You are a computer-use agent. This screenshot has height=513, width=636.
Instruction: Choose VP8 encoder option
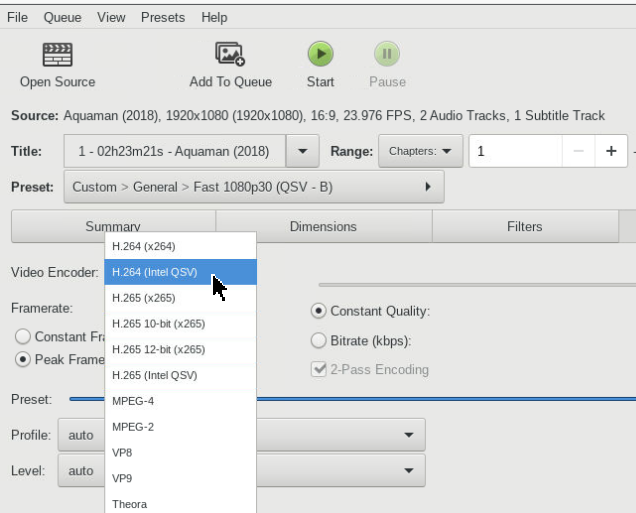click(x=180, y=453)
